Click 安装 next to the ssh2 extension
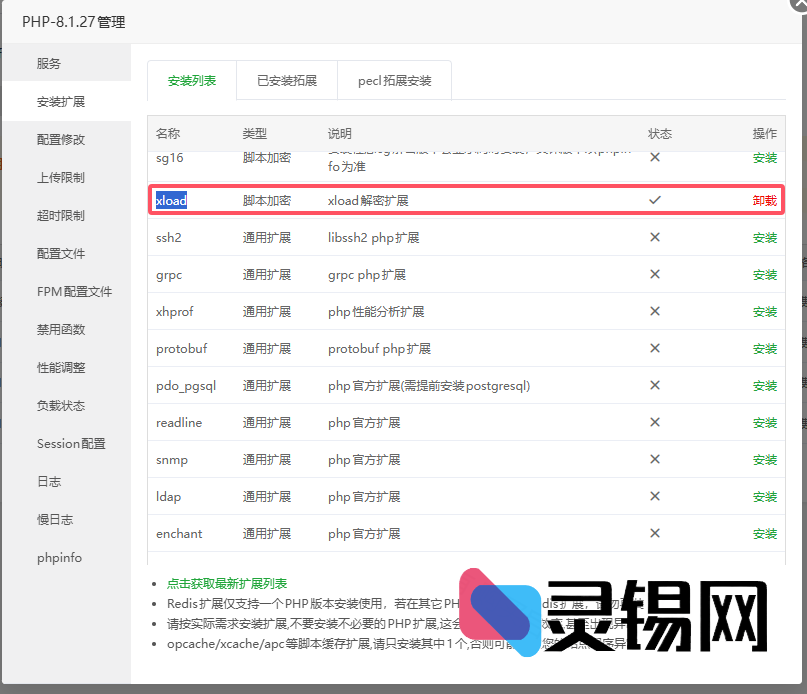Viewport: 807px width, 694px height. (765, 237)
